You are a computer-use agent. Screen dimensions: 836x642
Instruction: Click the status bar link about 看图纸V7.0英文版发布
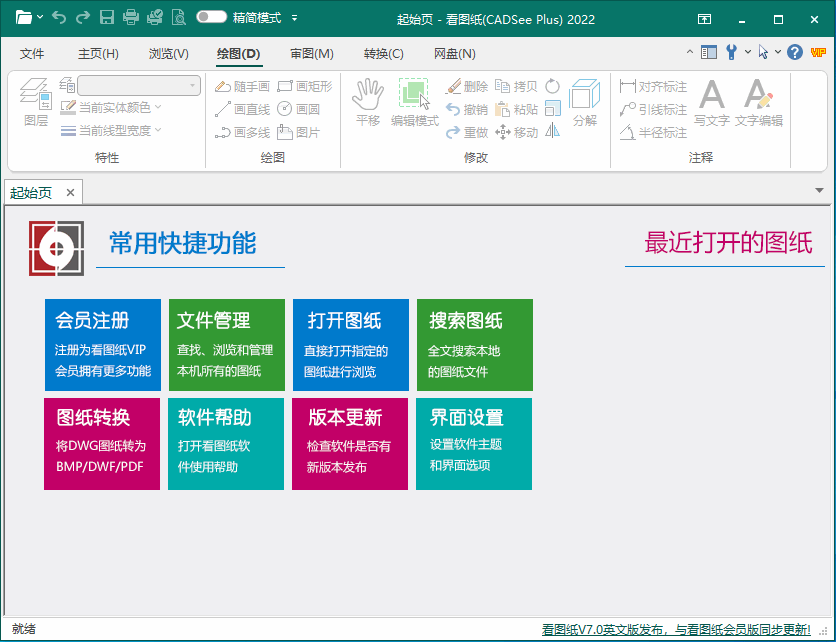[676, 629]
